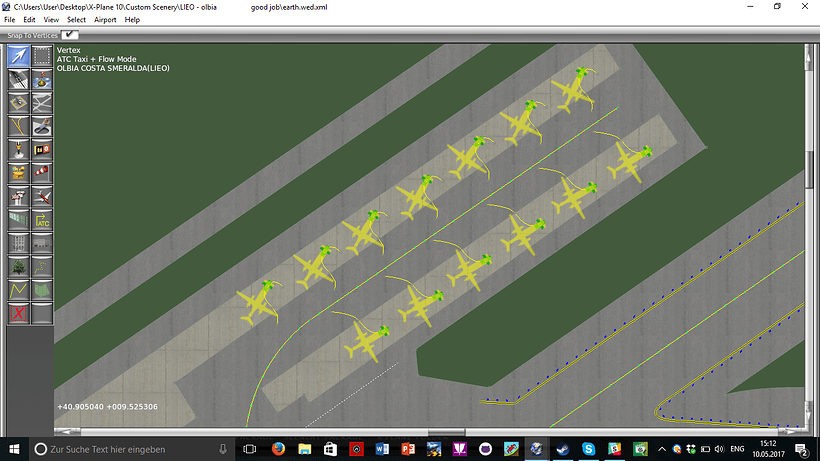Viewport: 820px width, 461px height.
Task: Select the Vertex arrow tool
Action: point(18,55)
